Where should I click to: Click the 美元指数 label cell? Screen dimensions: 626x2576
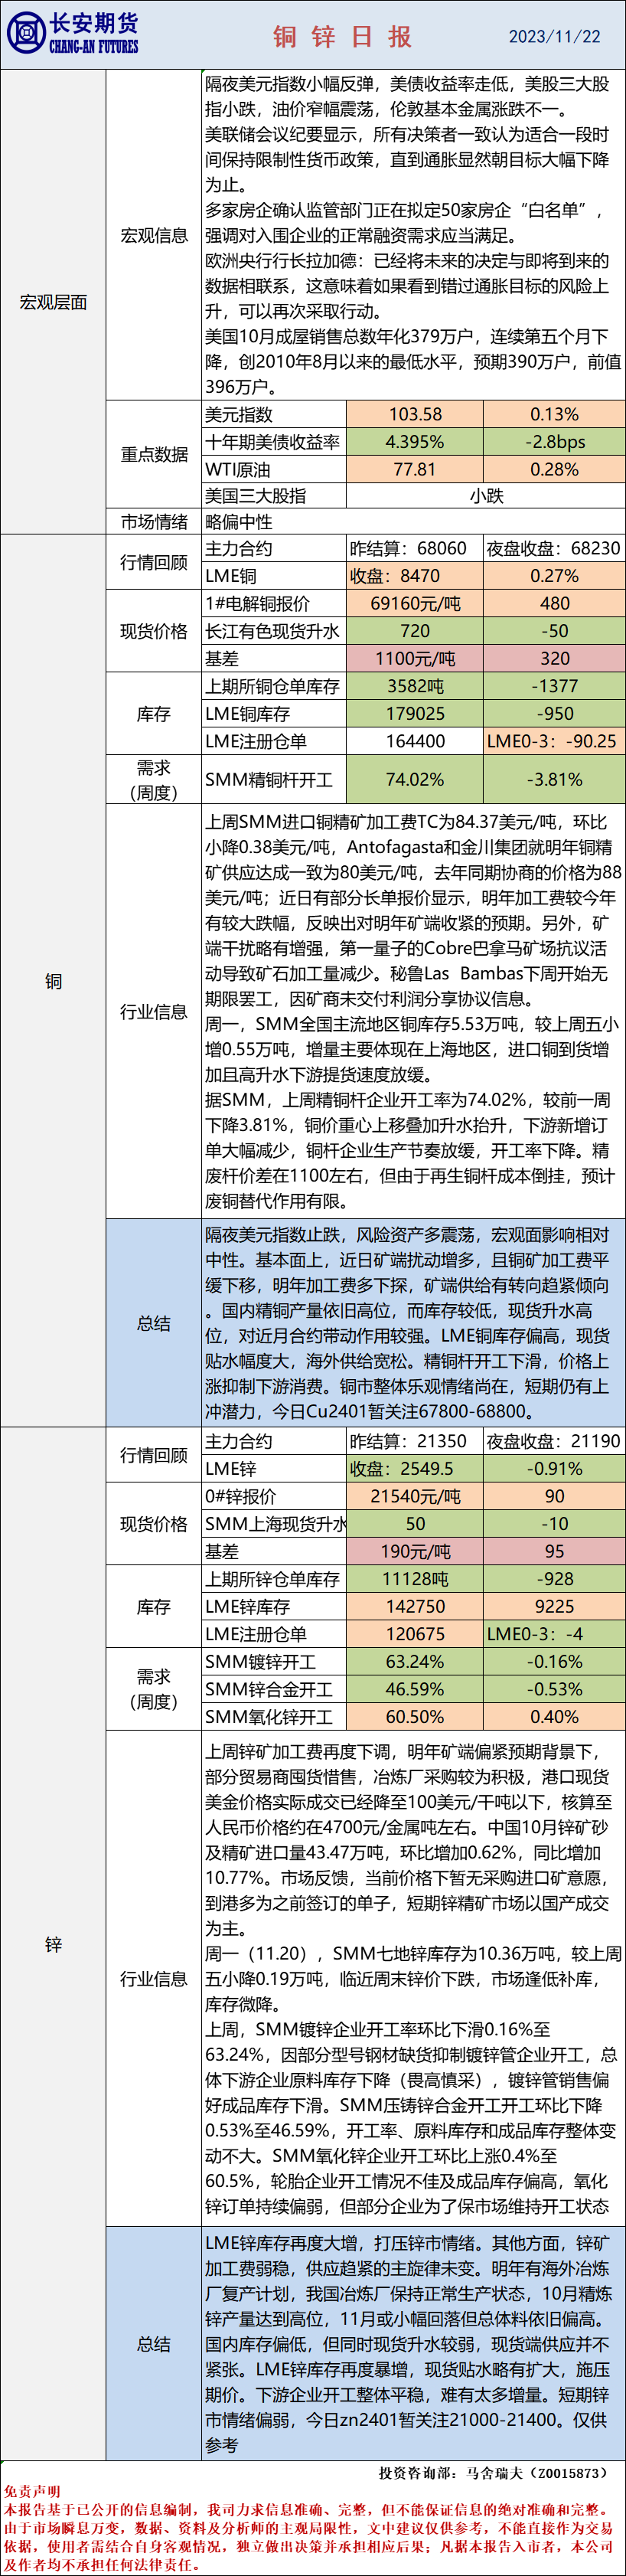coord(274,415)
